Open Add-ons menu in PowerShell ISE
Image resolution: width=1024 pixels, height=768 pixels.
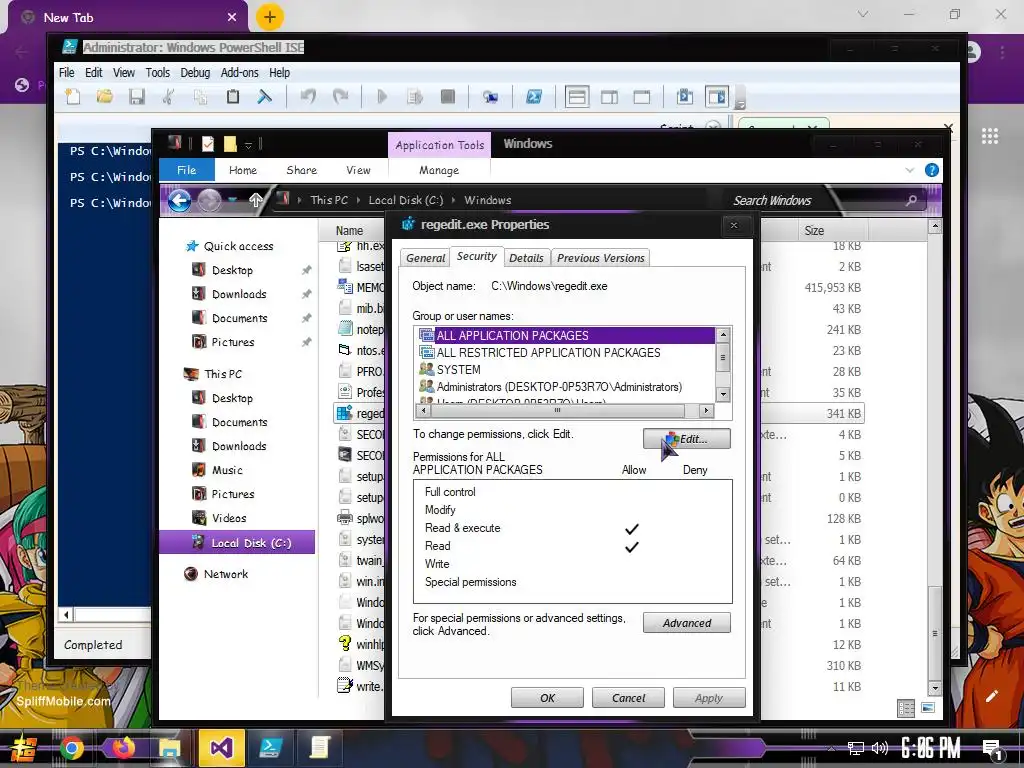point(239,72)
